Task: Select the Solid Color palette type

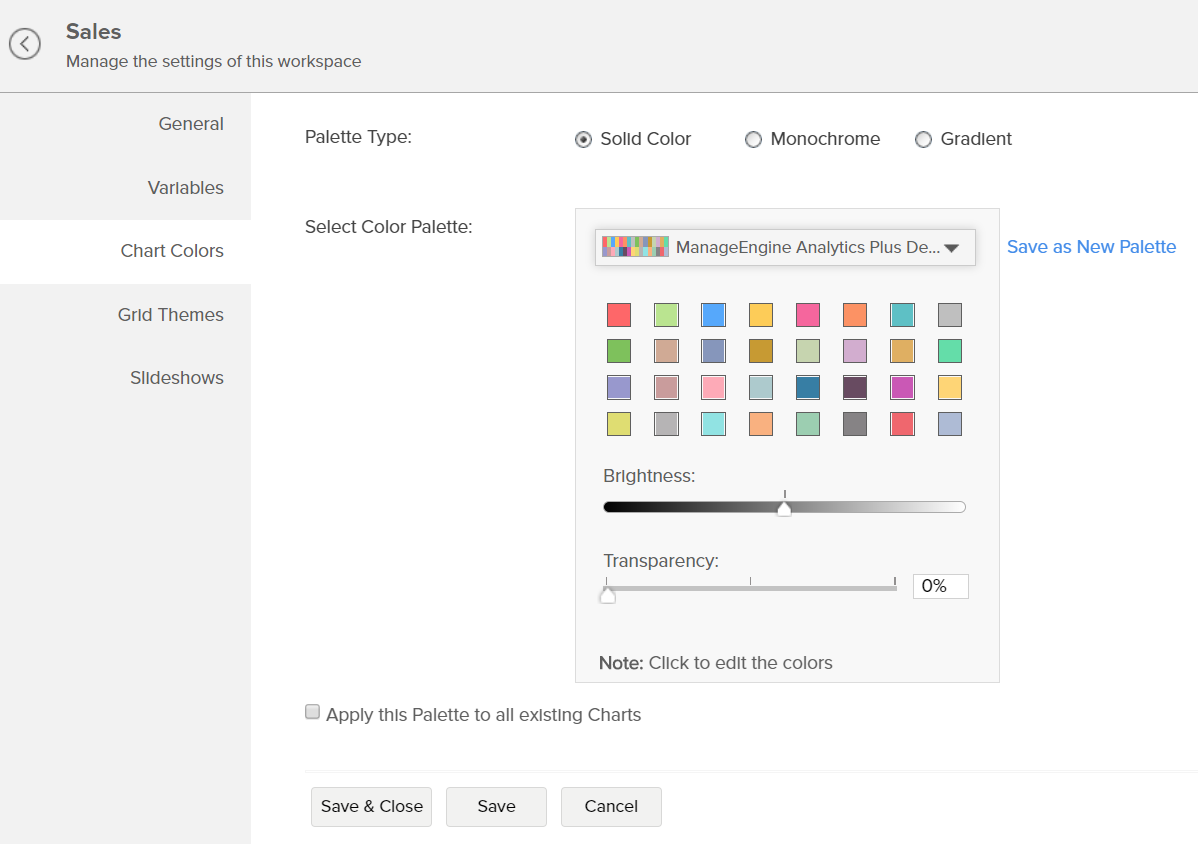Action: tap(583, 140)
